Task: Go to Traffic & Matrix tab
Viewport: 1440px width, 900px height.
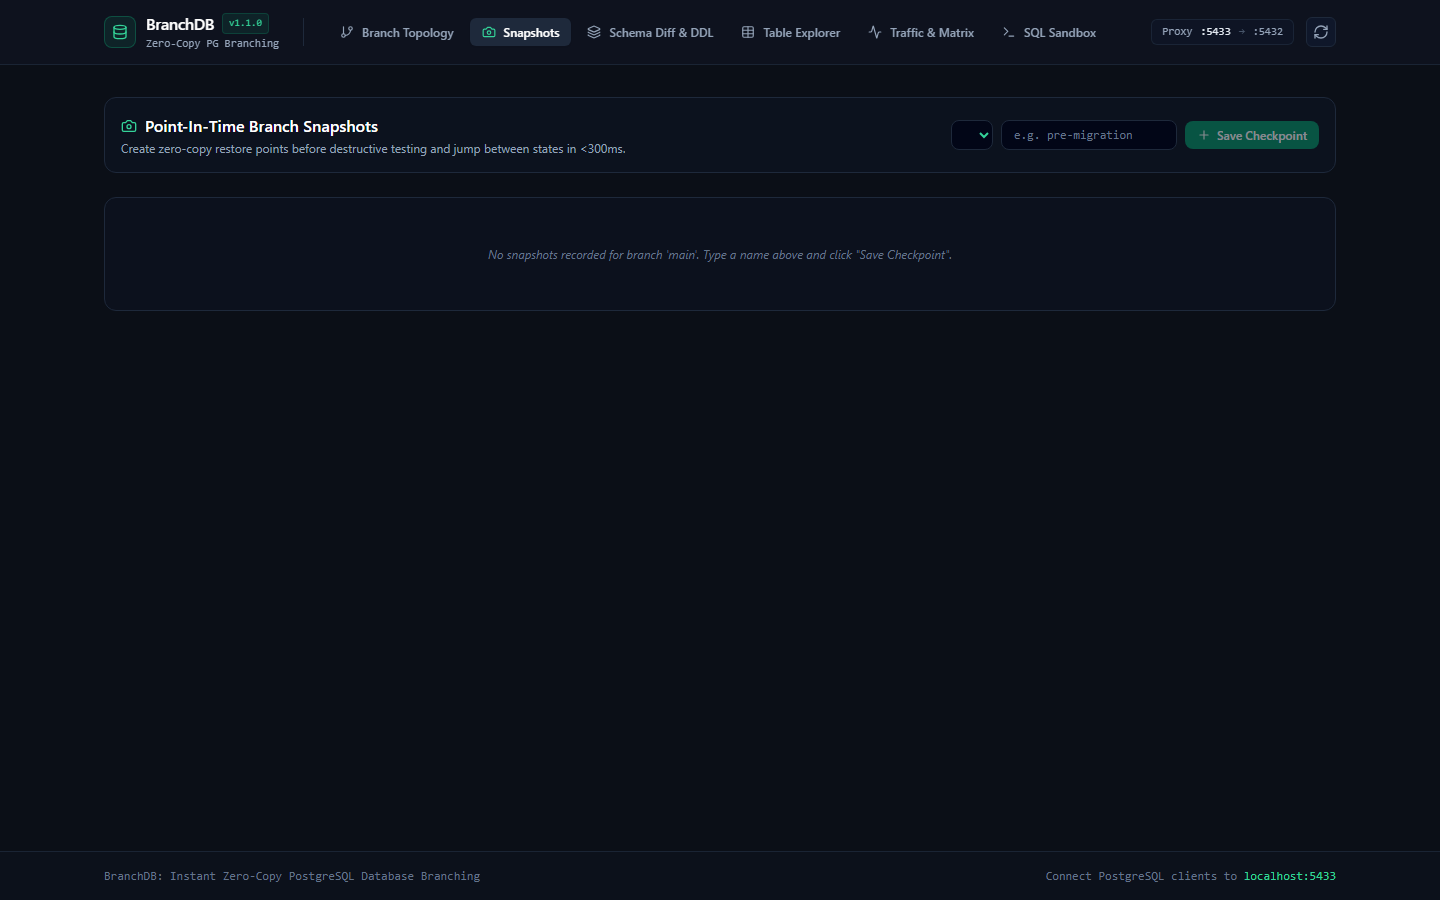Action: (x=921, y=32)
